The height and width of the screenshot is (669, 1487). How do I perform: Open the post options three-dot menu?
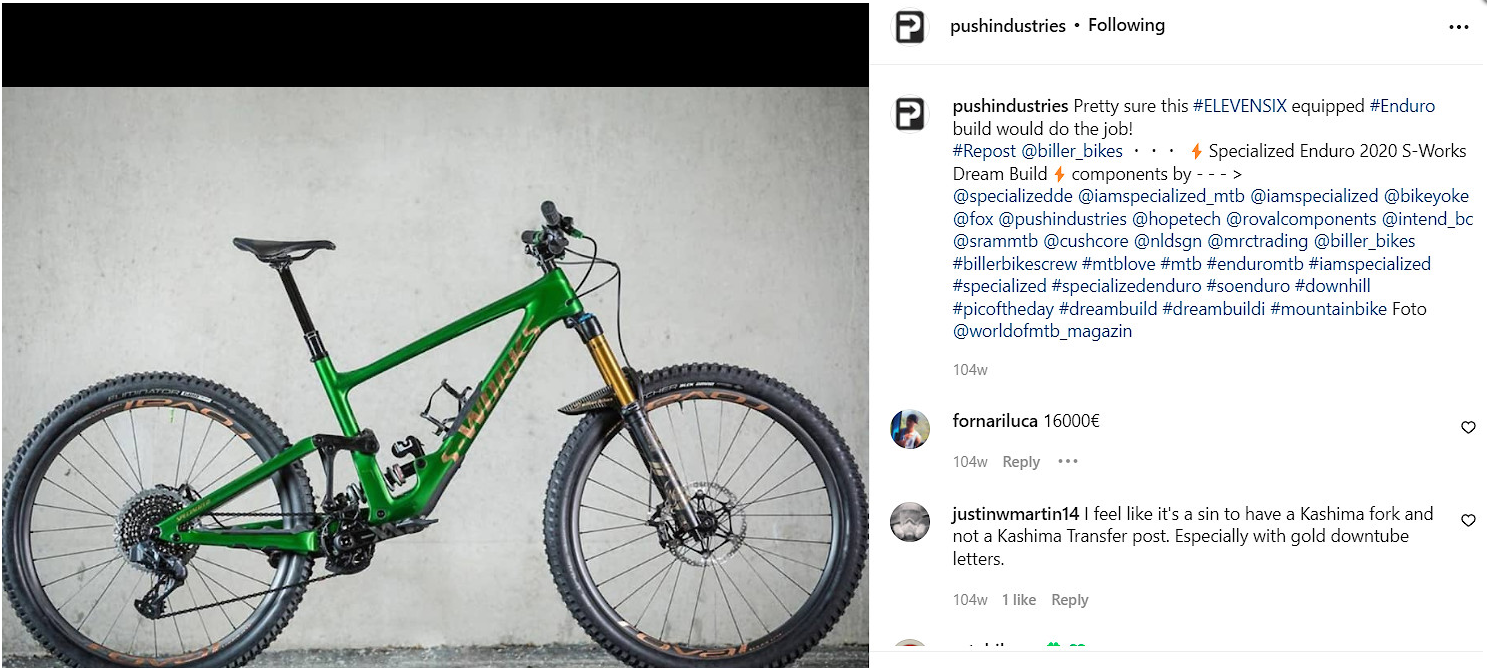tap(1458, 28)
